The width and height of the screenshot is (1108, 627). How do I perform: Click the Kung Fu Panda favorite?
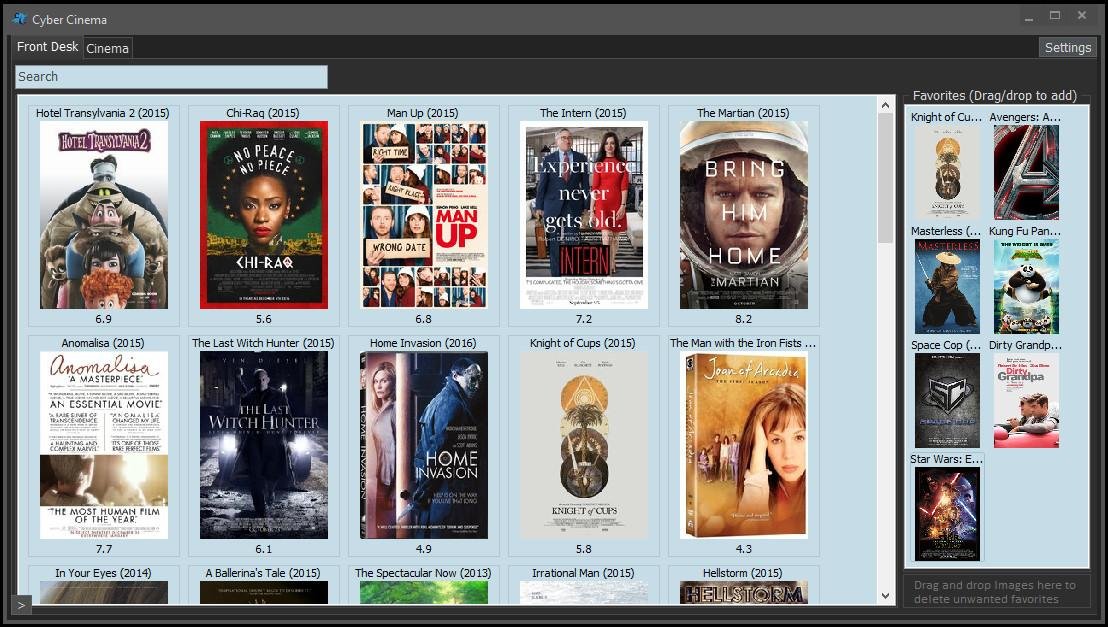click(1027, 286)
